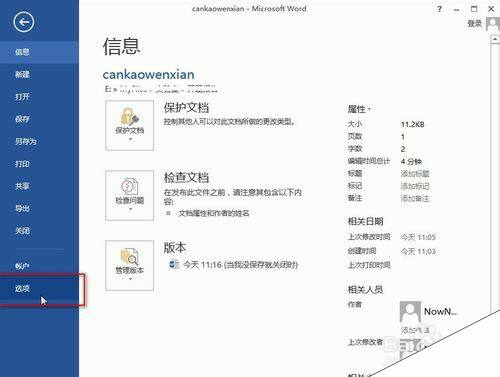Image resolution: width=500 pixels, height=377 pixels.
Task: Click the scrollbar up arrow
Action: (x=495, y=39)
